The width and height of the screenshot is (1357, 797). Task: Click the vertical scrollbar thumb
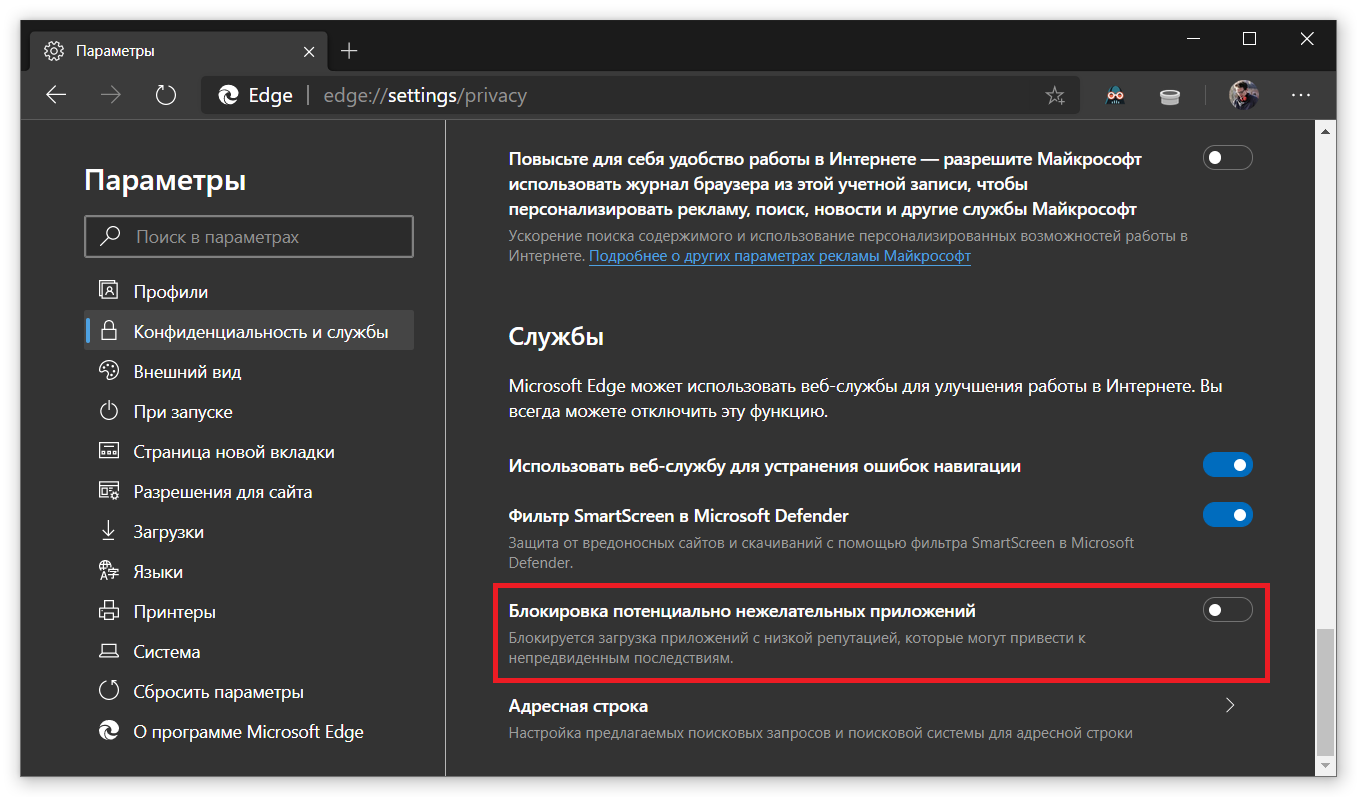pyautogui.click(x=1326, y=692)
